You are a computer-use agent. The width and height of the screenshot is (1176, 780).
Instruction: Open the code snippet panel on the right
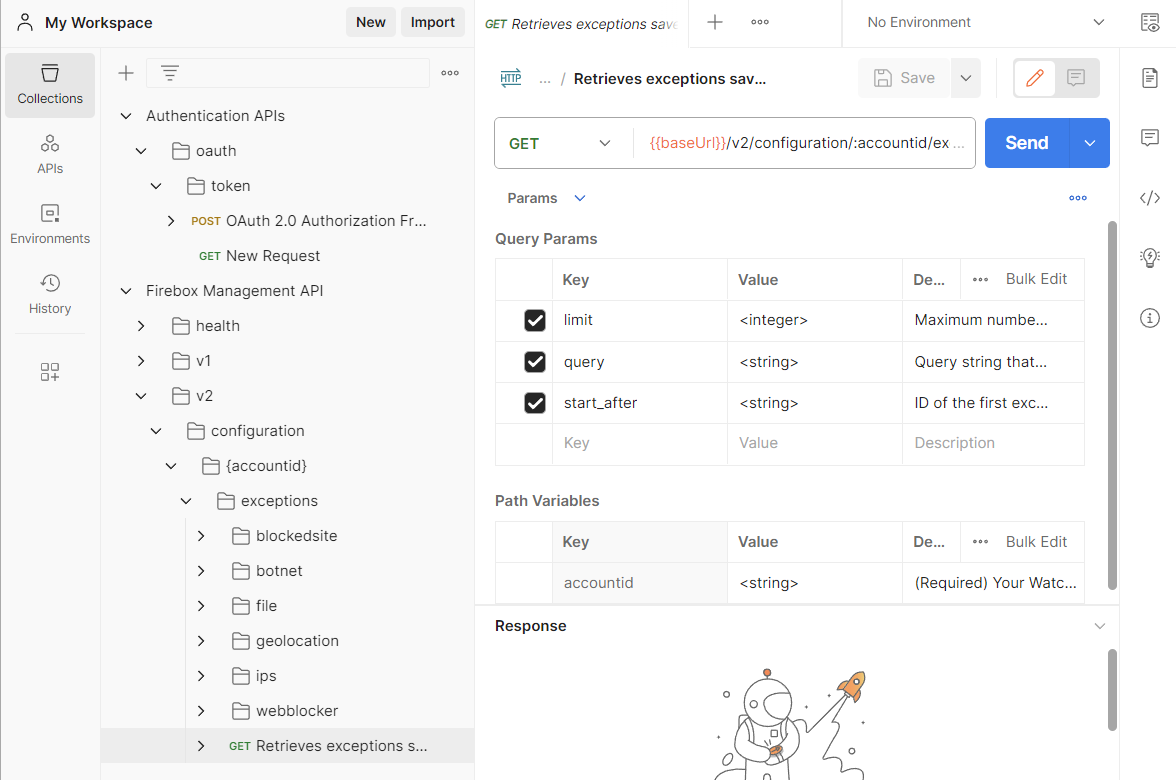tap(1149, 197)
